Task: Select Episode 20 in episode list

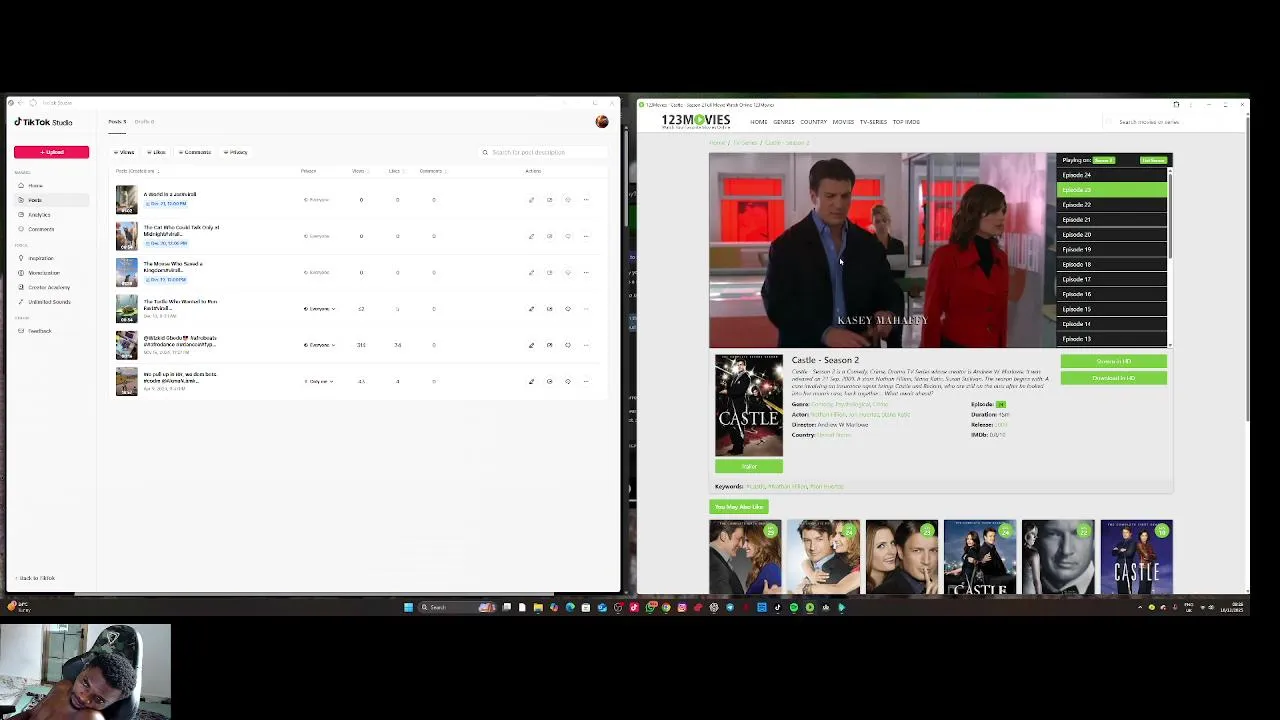Action: (x=1112, y=235)
